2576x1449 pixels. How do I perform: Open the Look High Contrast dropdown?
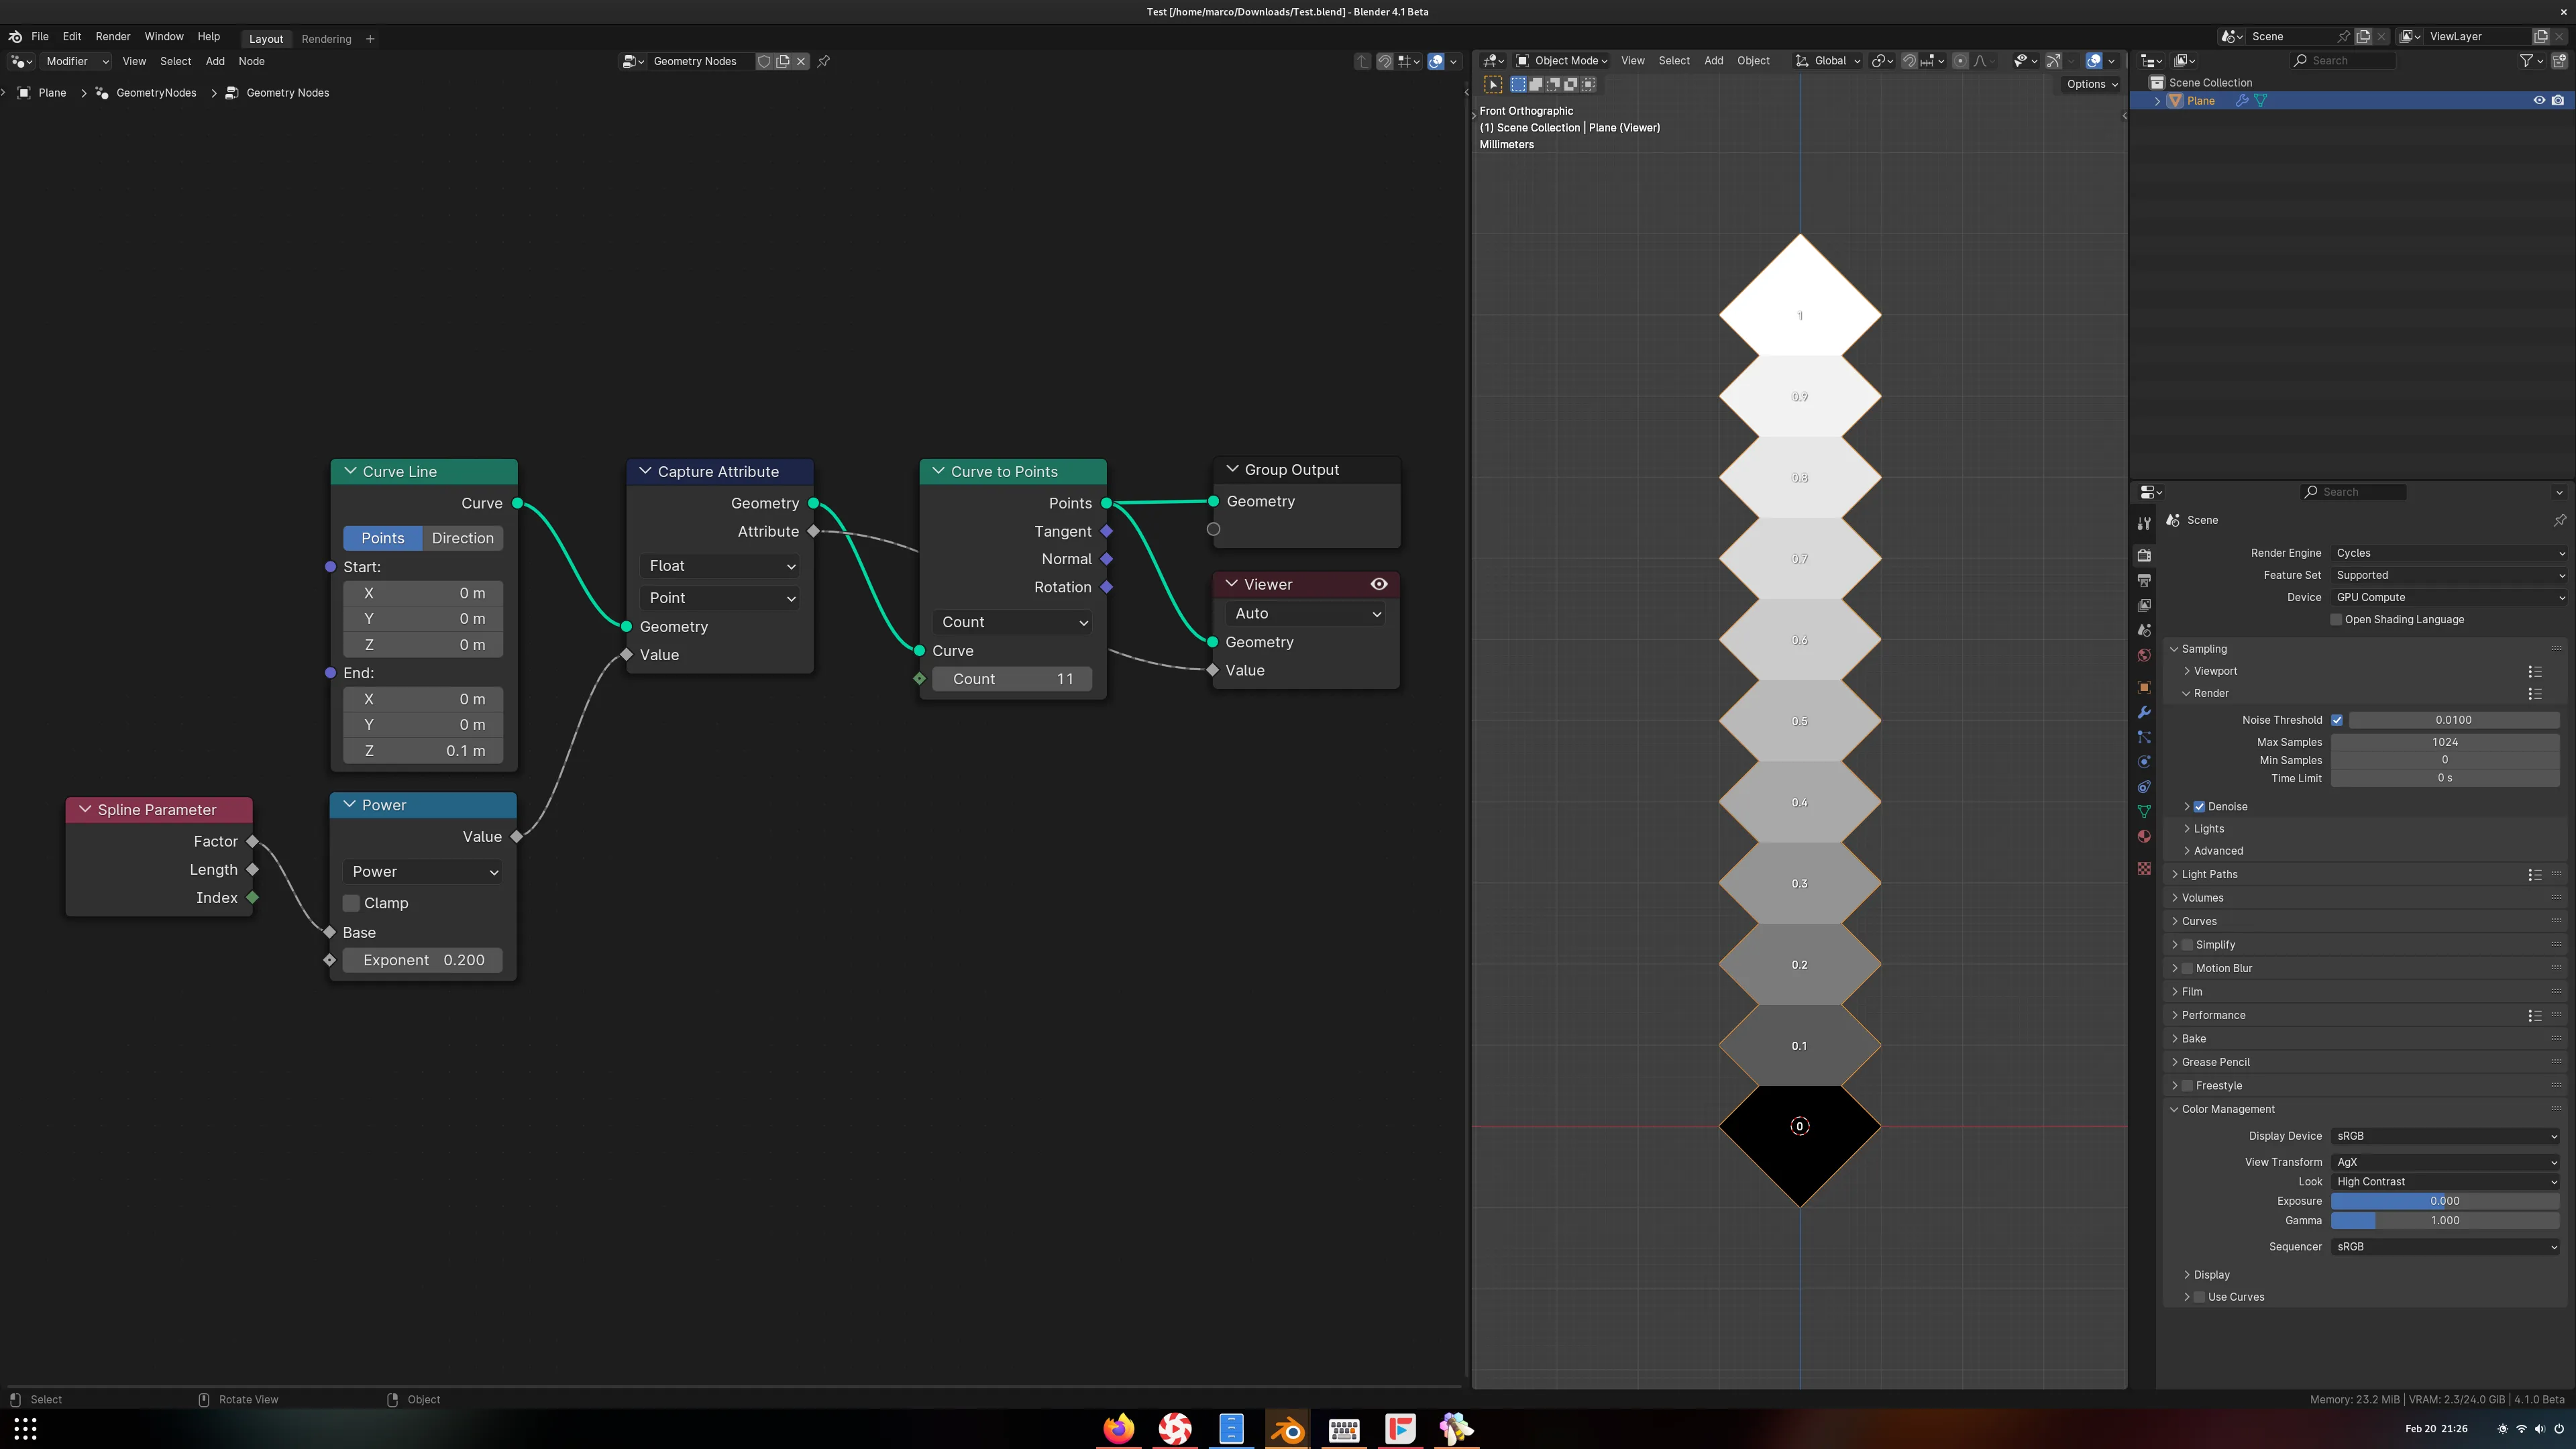coord(2445,1182)
